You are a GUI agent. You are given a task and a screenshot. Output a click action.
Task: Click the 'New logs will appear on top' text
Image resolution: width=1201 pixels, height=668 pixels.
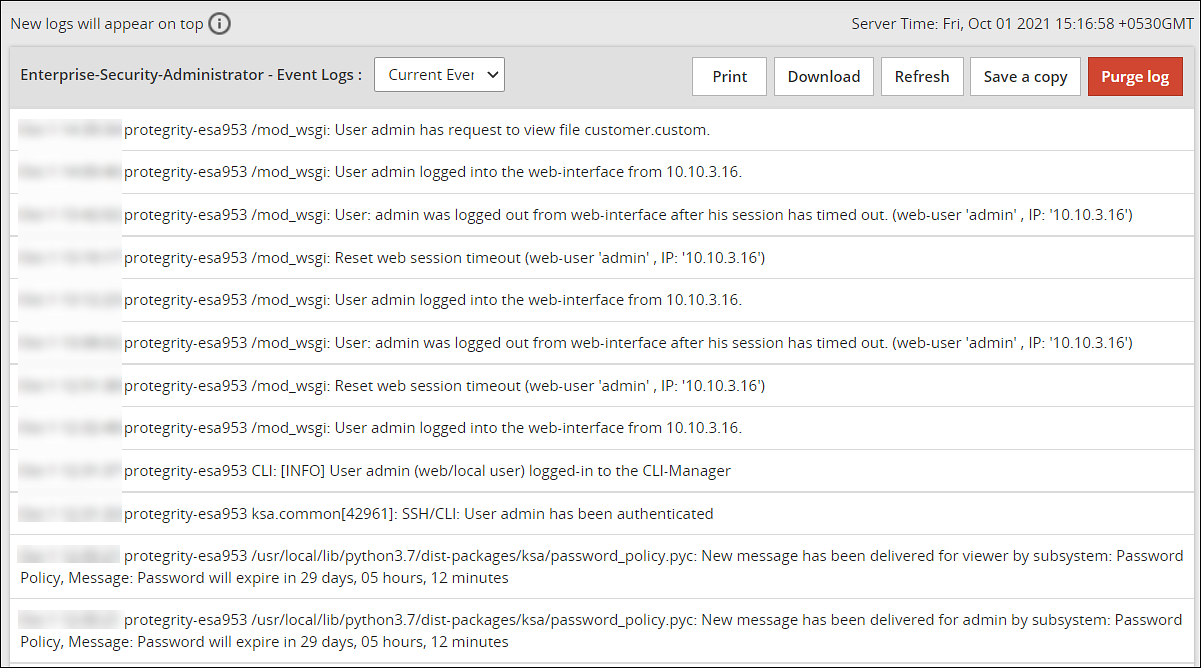tap(104, 23)
